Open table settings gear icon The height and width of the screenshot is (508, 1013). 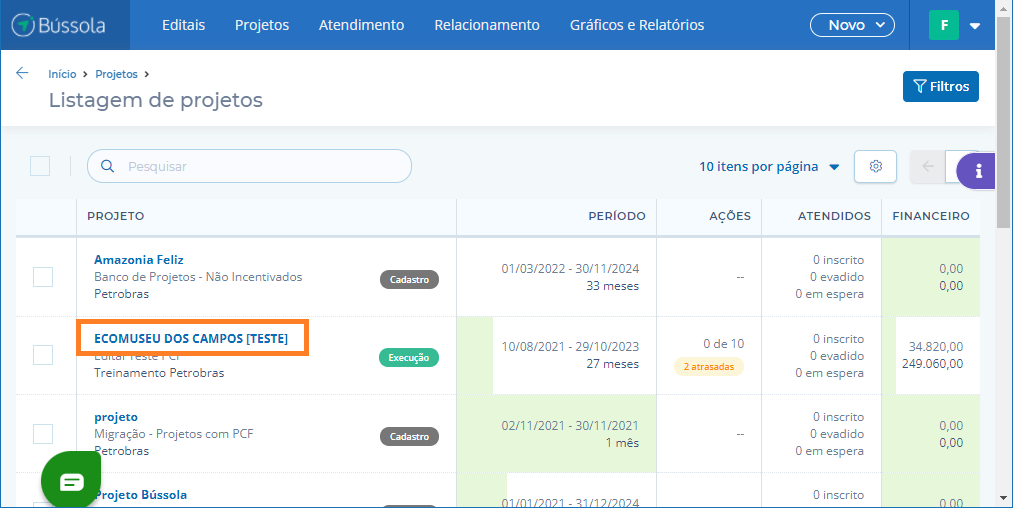(875, 166)
